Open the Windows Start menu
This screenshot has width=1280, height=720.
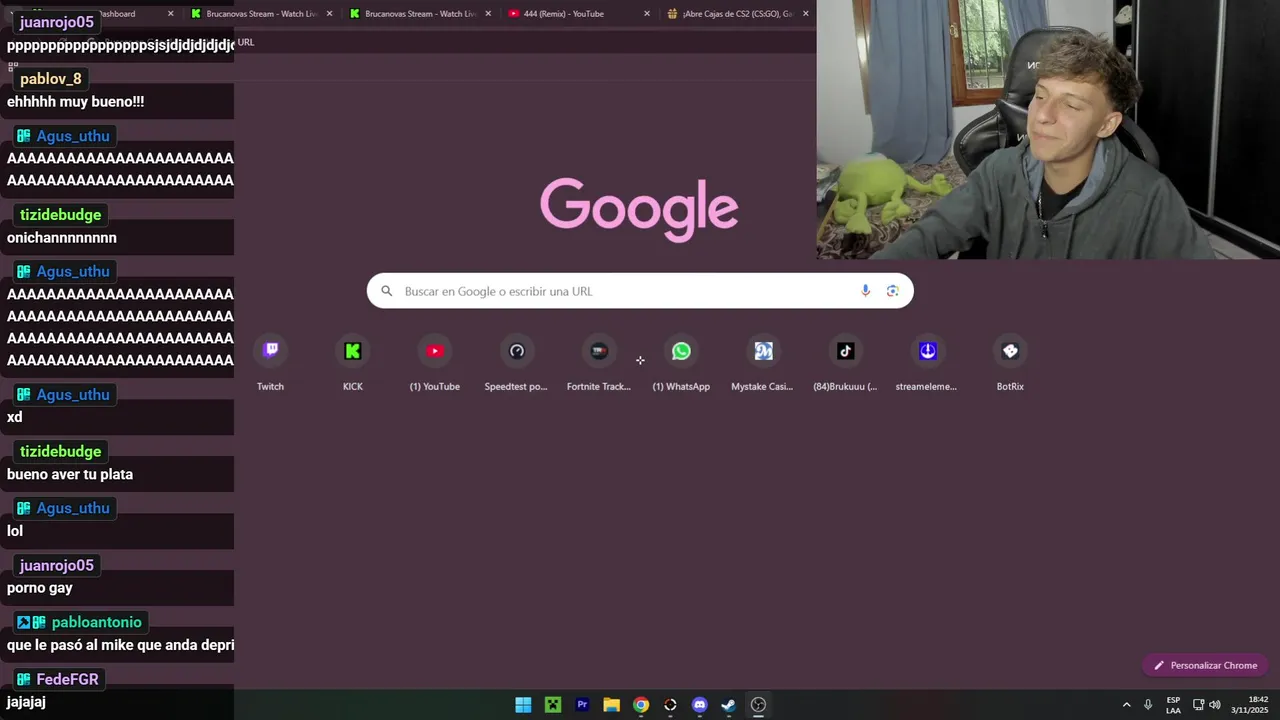[523, 705]
